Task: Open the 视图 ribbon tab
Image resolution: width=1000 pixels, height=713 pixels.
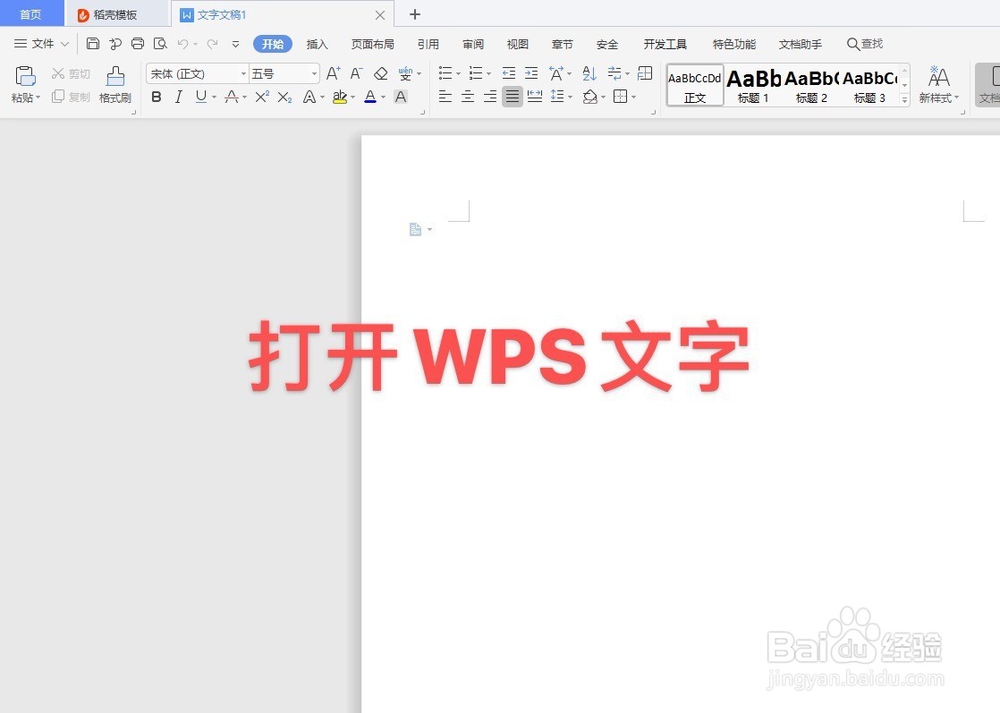Action: point(517,44)
